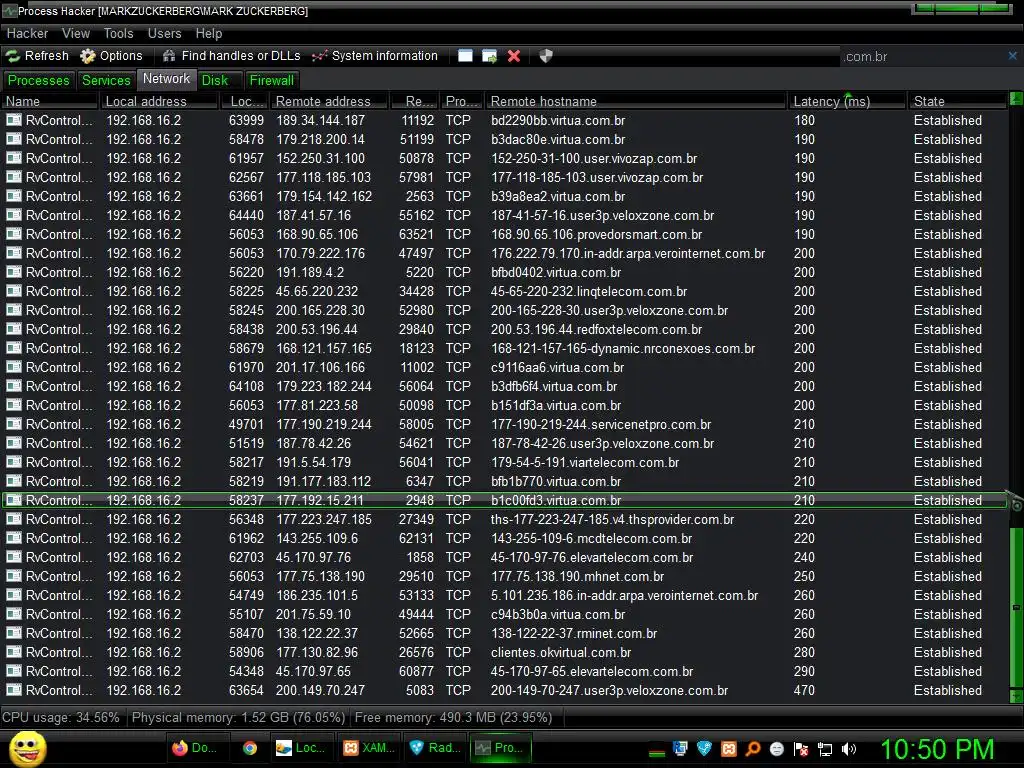
Task: Select row with remote address 179.154.142.162
Action: tap(504, 196)
